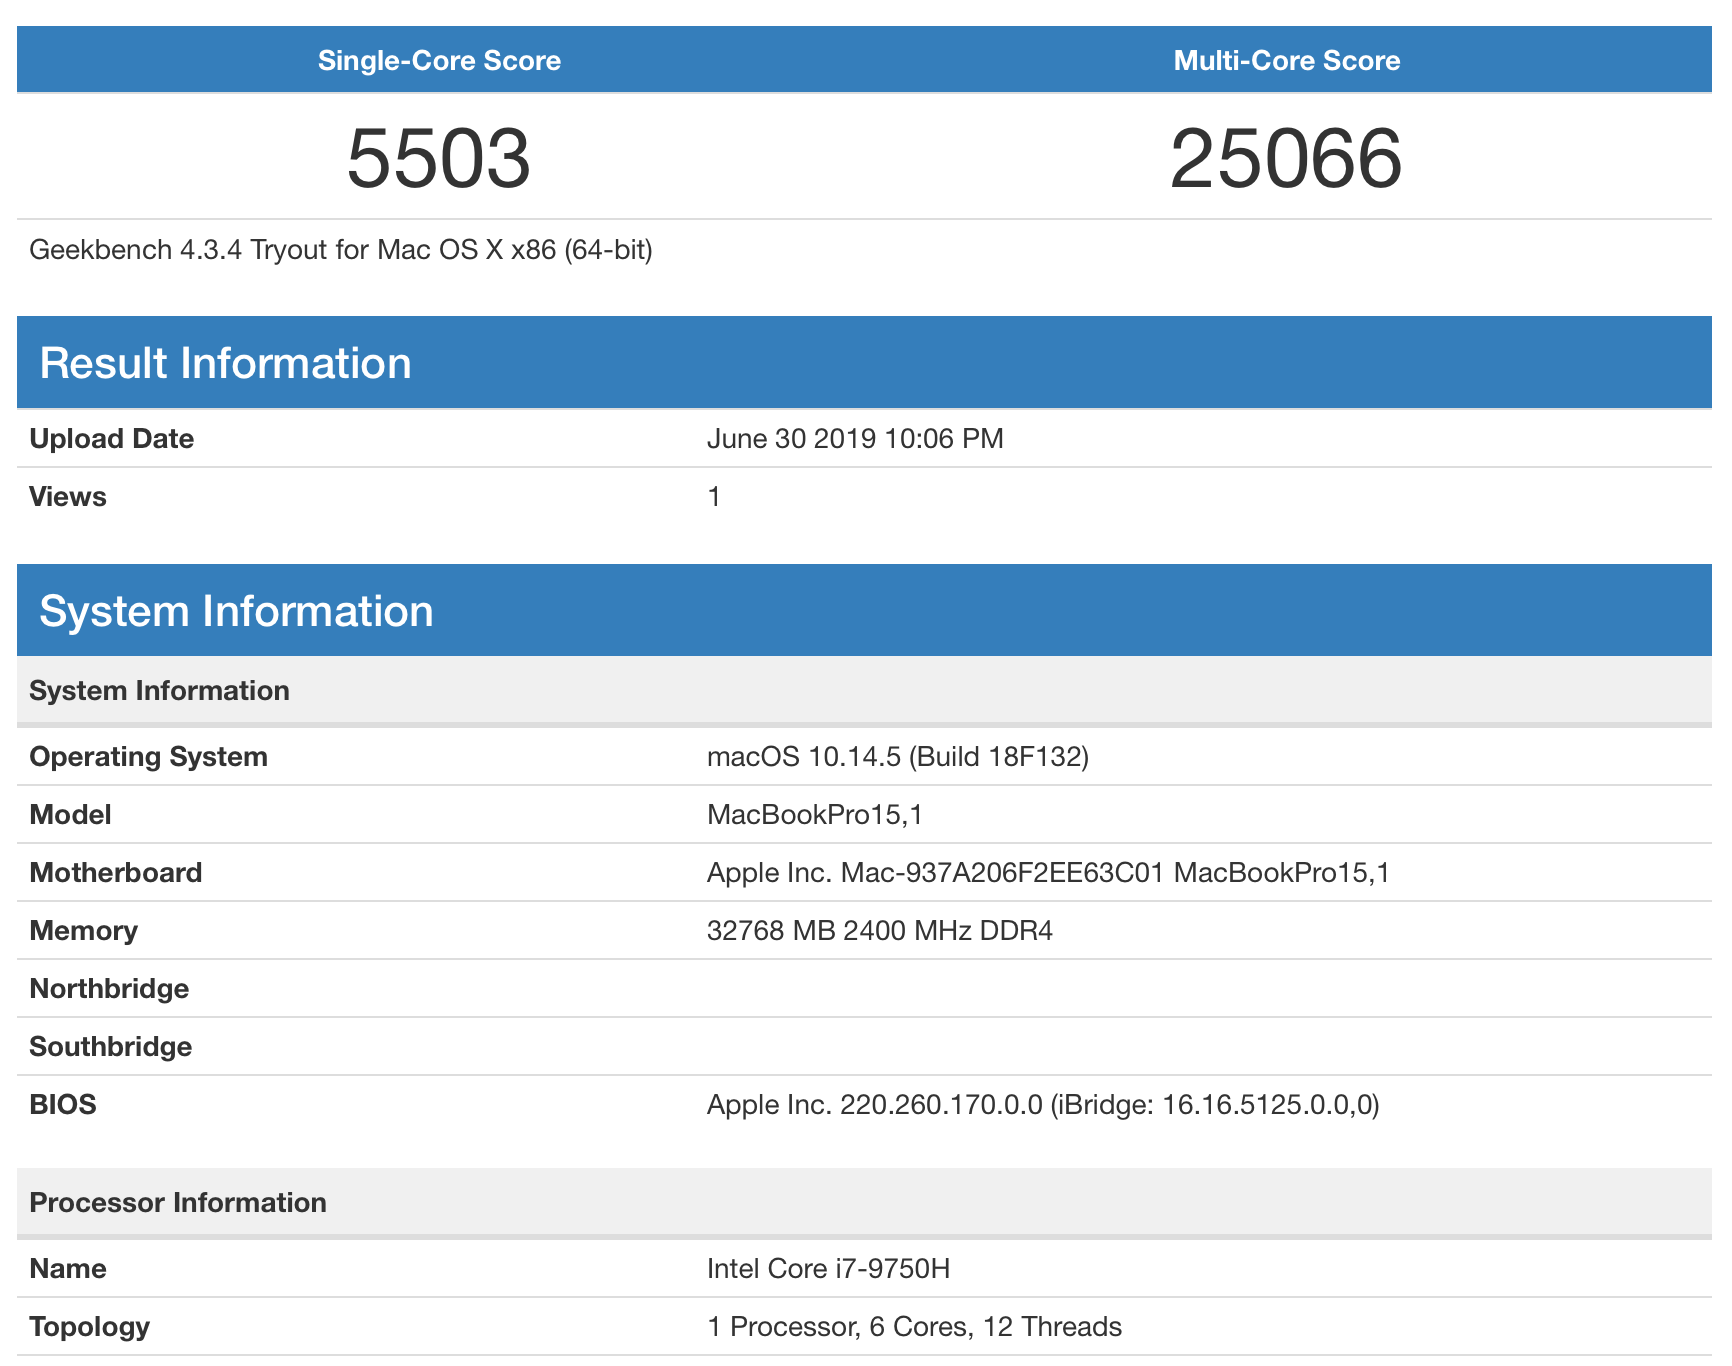1732x1366 pixels.
Task: Select the date June 30 2019 10:06 PM
Action: point(855,439)
